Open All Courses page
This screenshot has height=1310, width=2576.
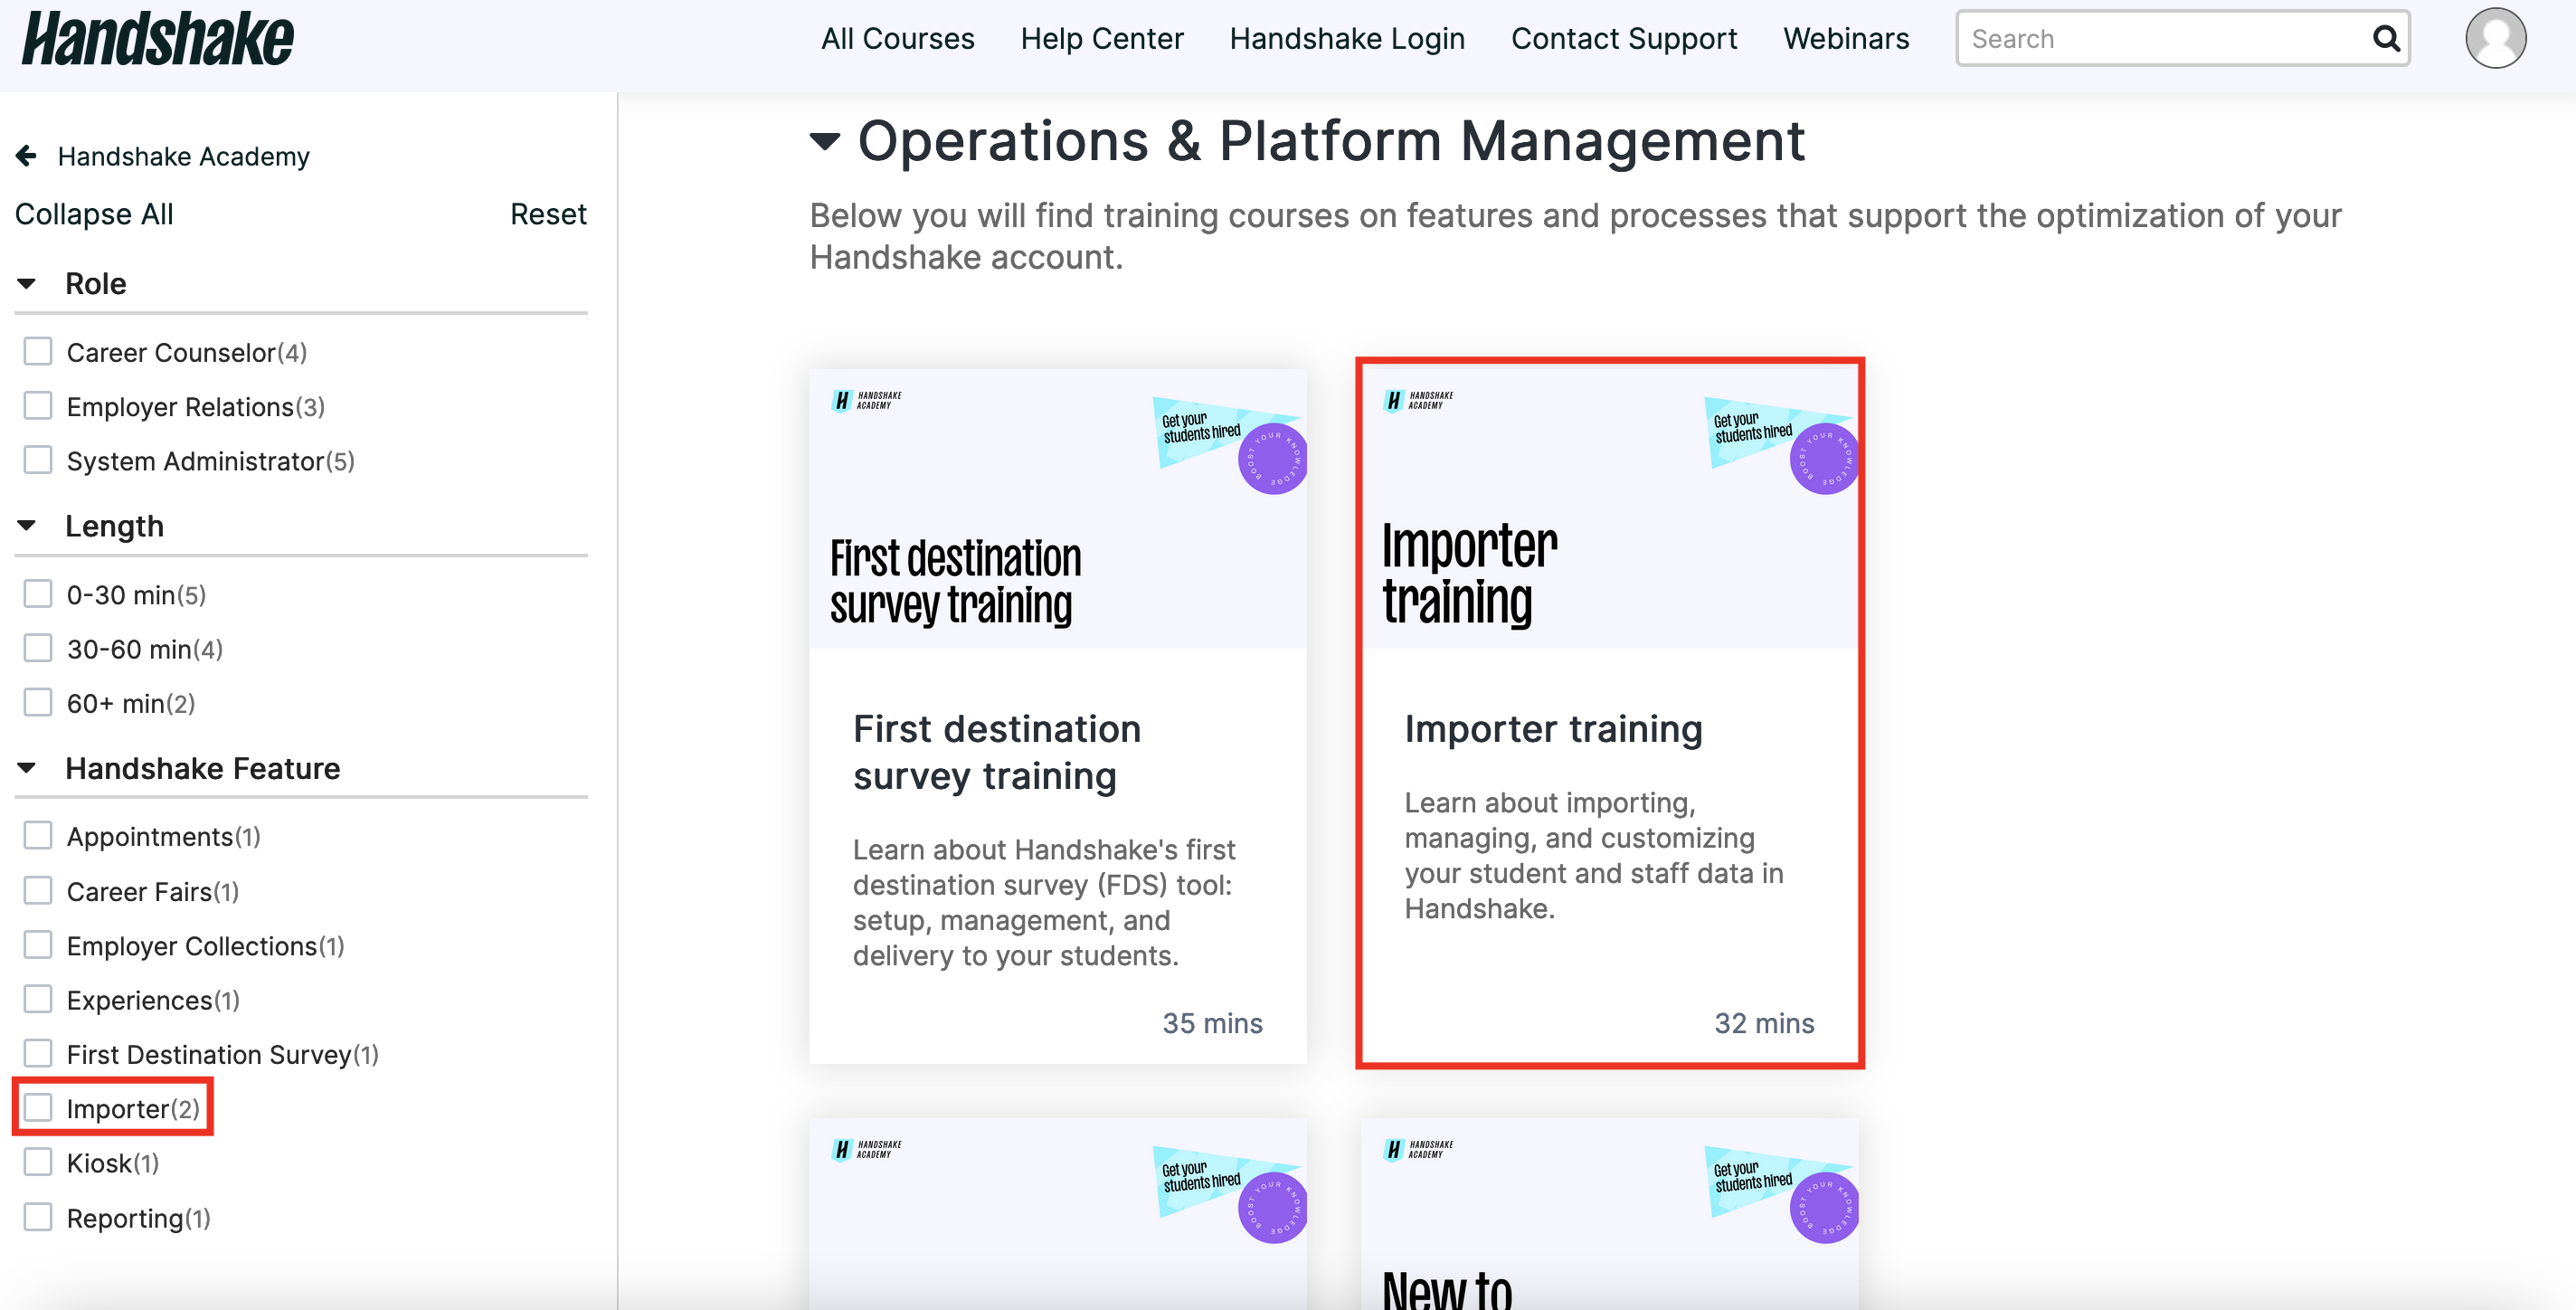pos(897,39)
